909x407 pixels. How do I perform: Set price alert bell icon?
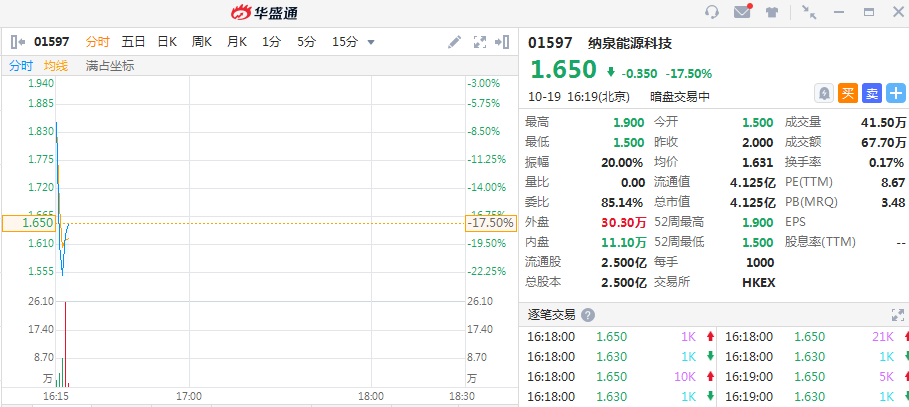[824, 93]
